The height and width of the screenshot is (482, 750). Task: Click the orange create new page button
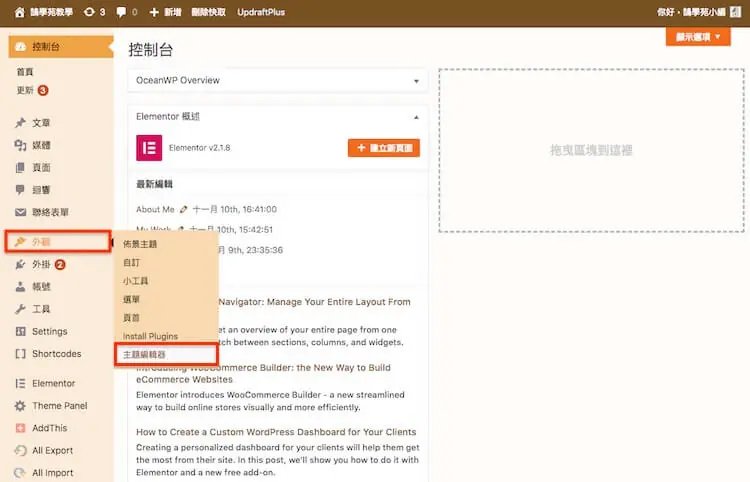tap(384, 148)
